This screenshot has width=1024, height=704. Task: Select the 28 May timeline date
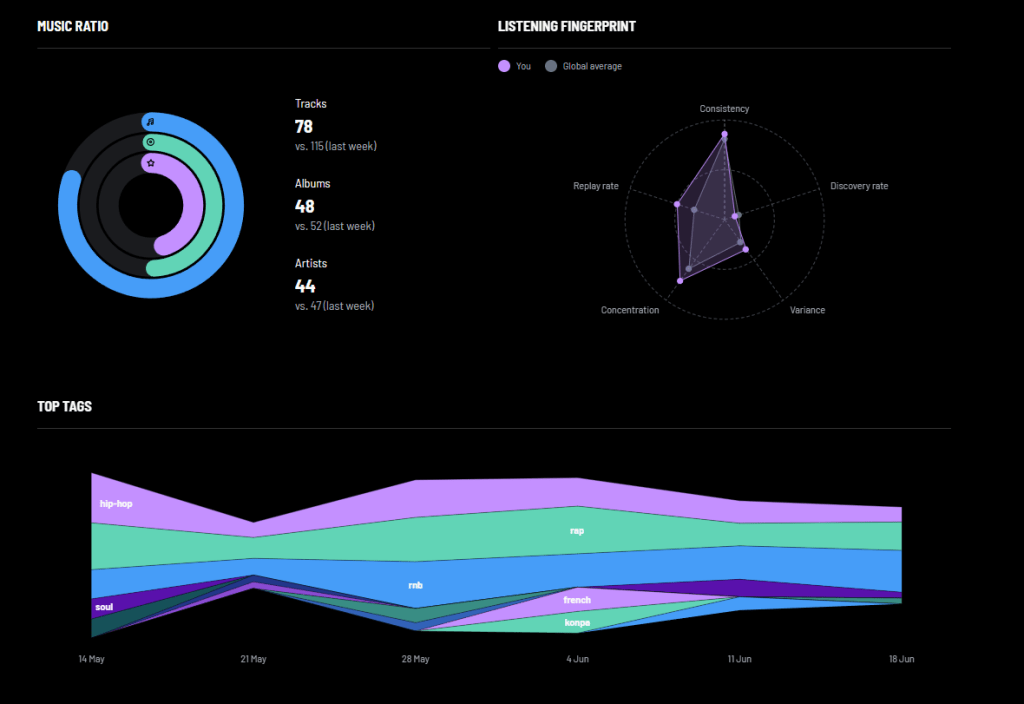(x=415, y=659)
